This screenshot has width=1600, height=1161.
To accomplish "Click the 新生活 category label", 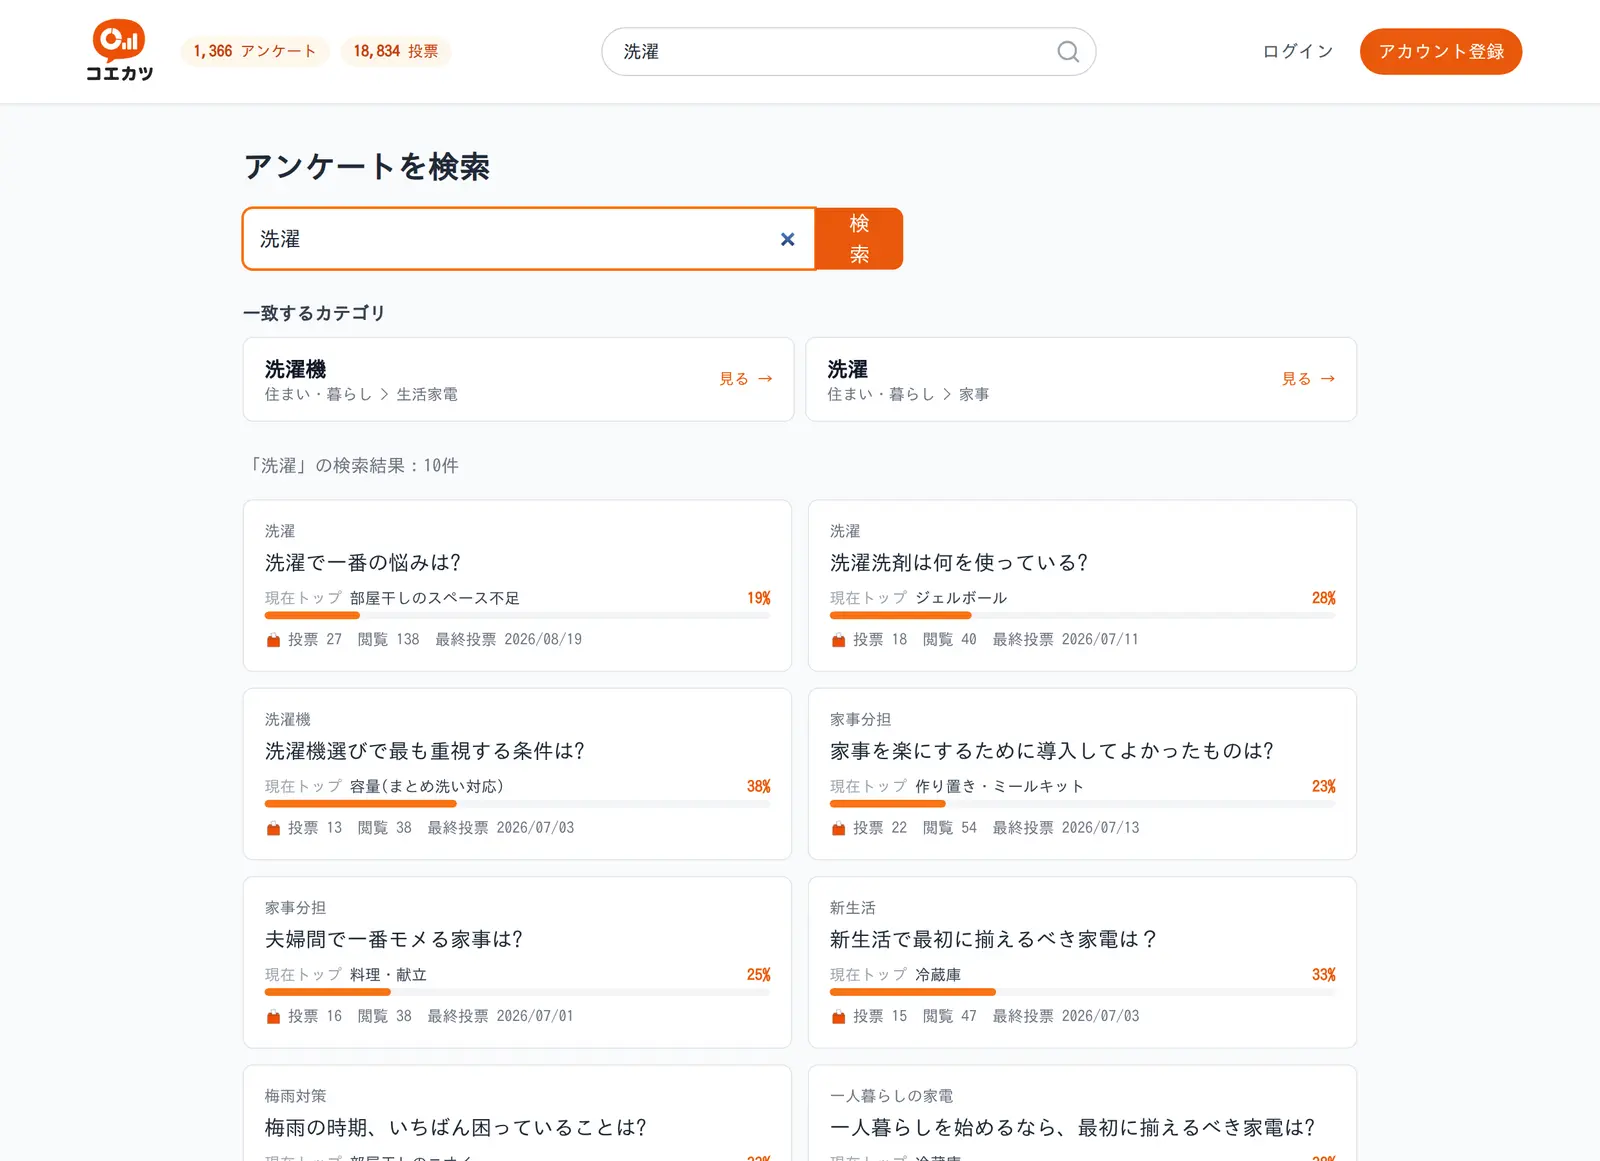I will click(853, 908).
